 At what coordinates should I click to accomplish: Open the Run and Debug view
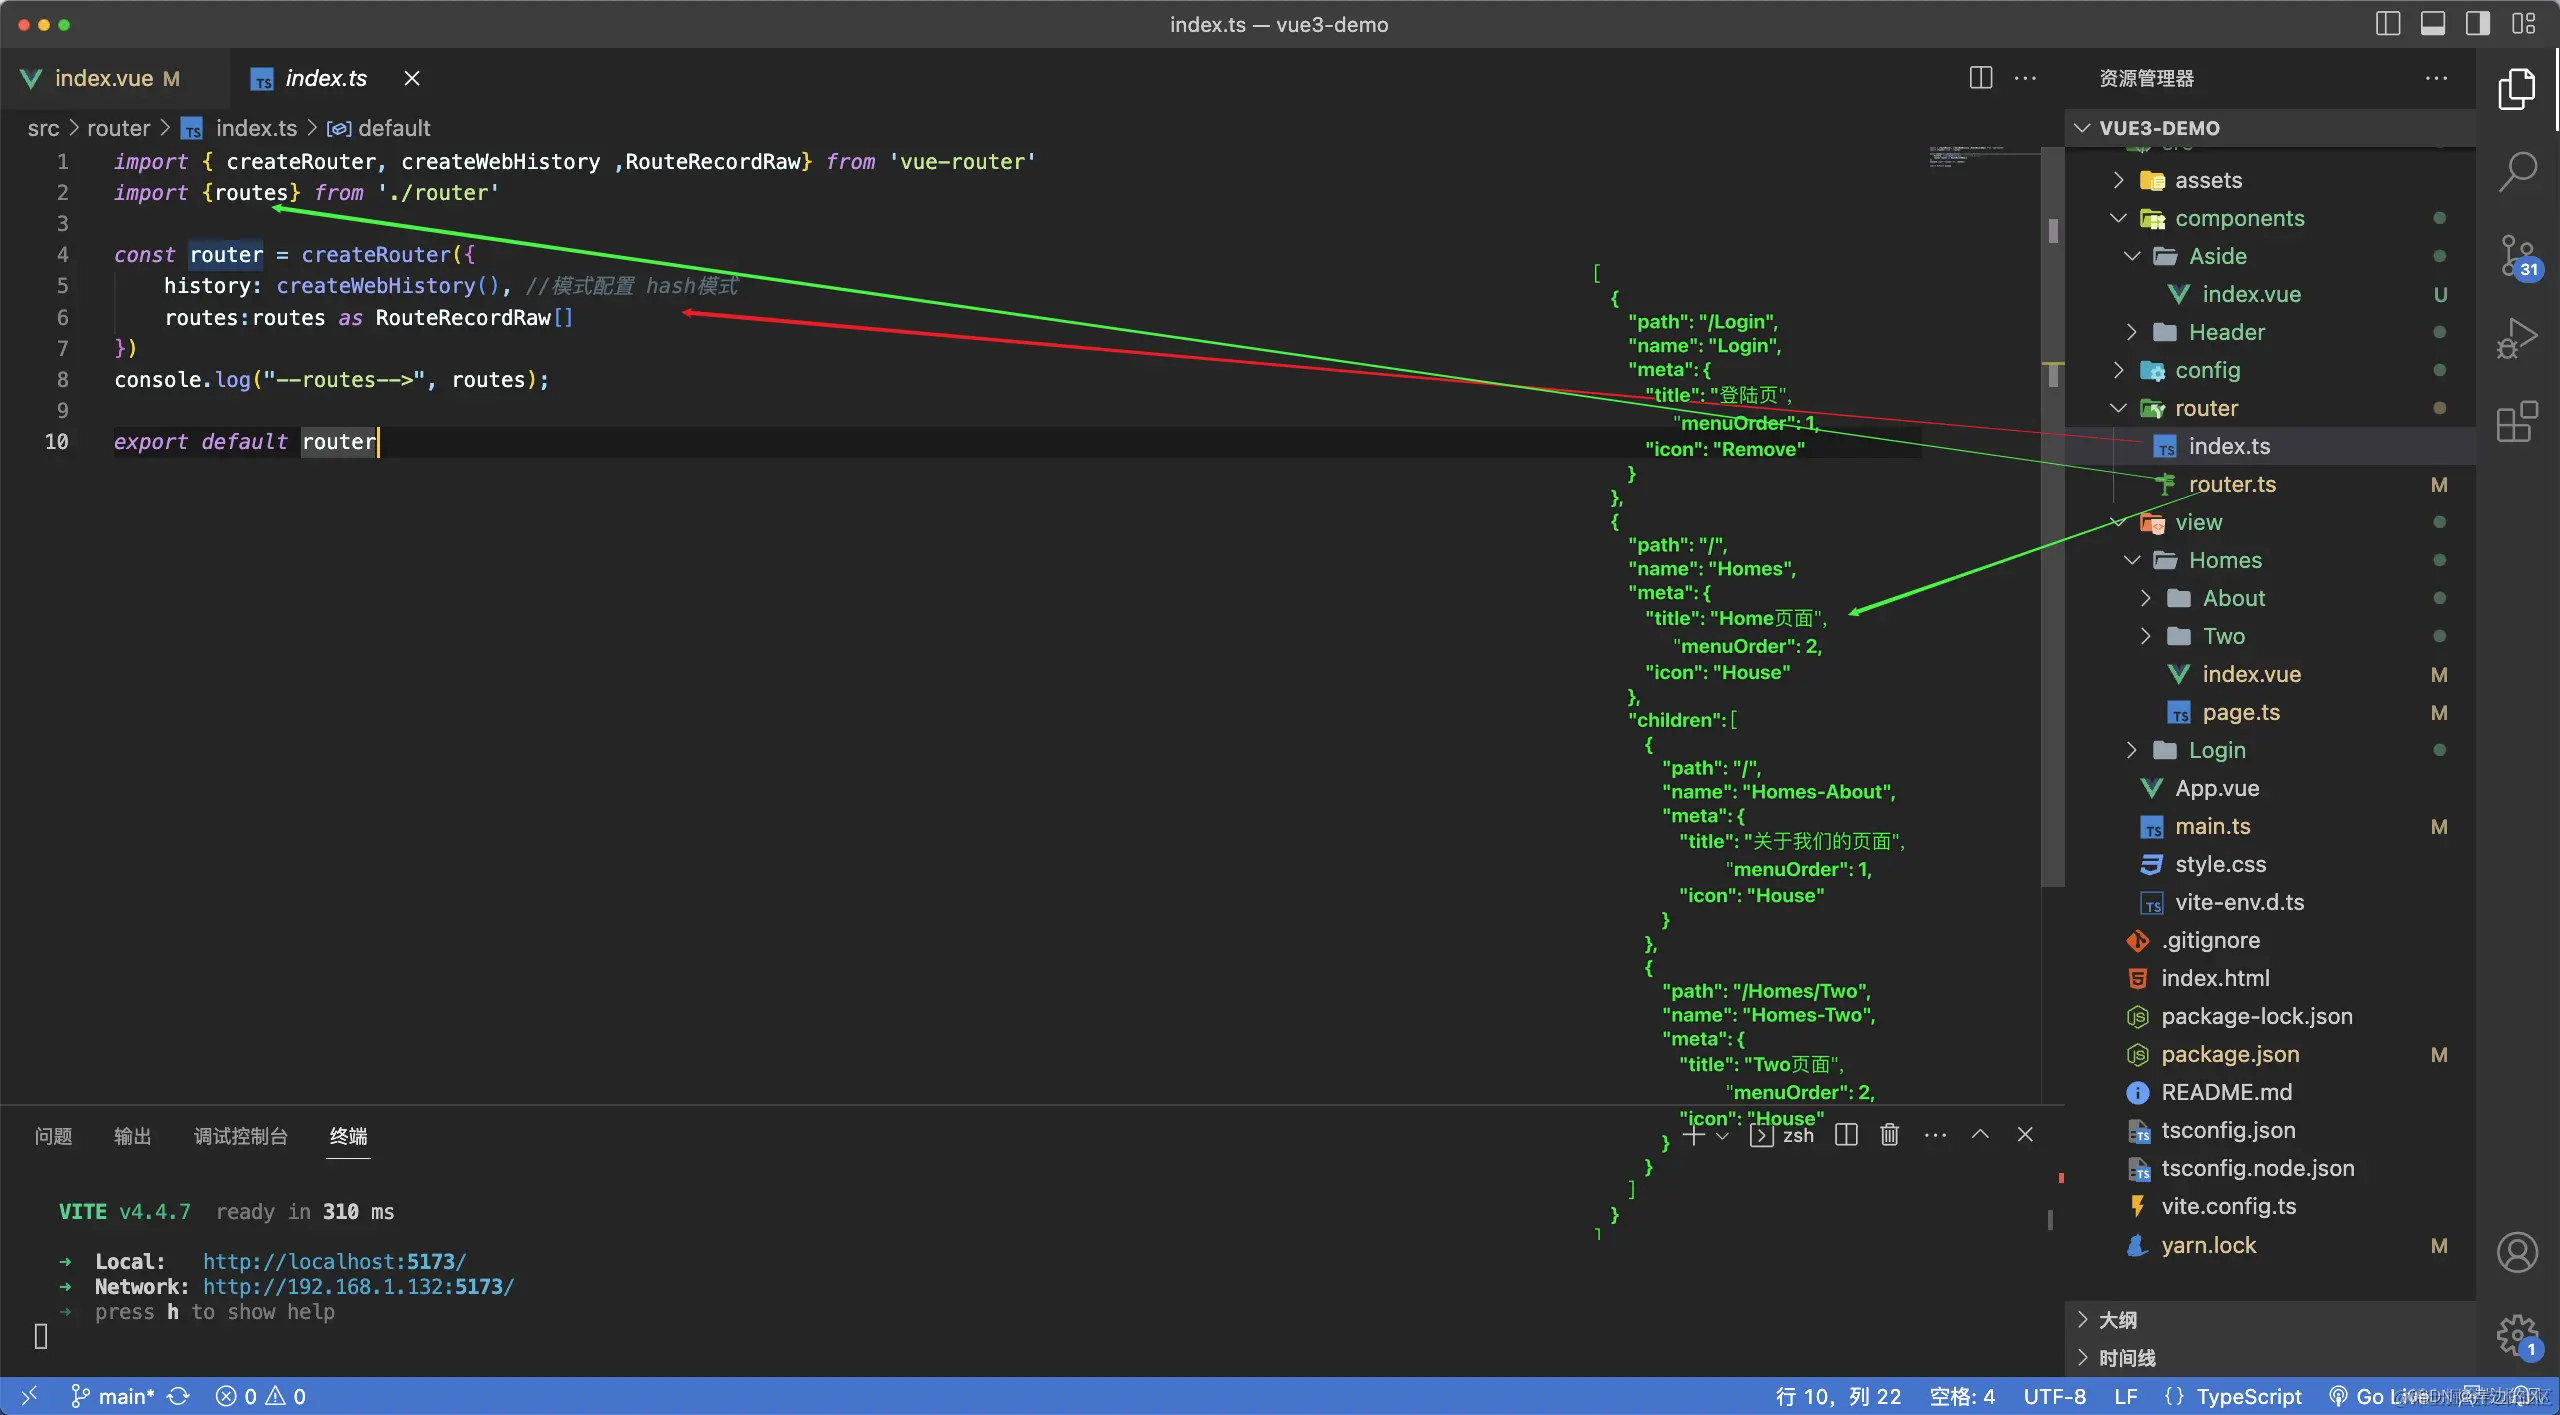point(2517,339)
